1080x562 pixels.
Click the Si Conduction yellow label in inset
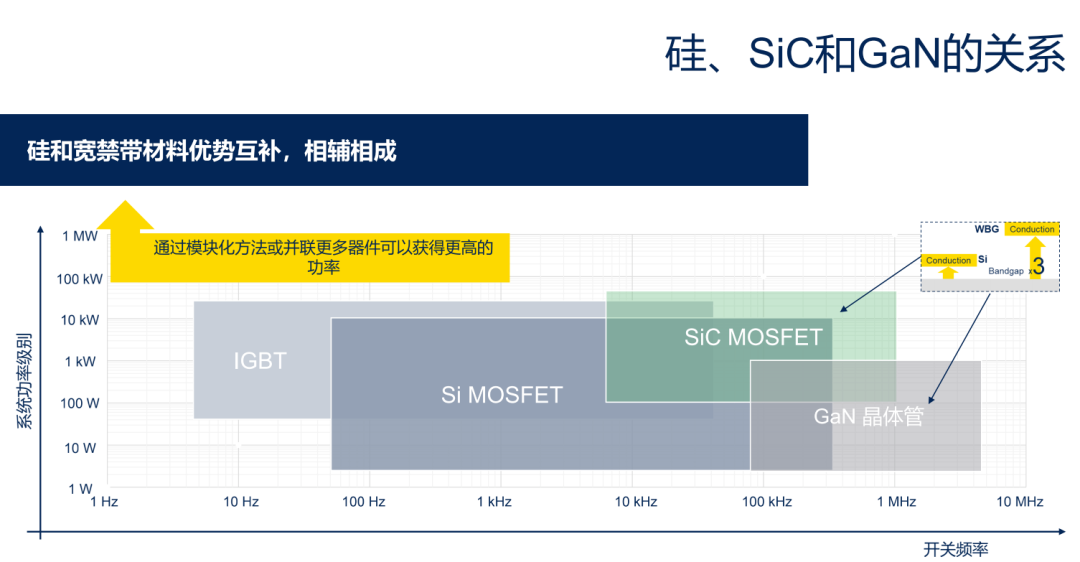pos(948,260)
